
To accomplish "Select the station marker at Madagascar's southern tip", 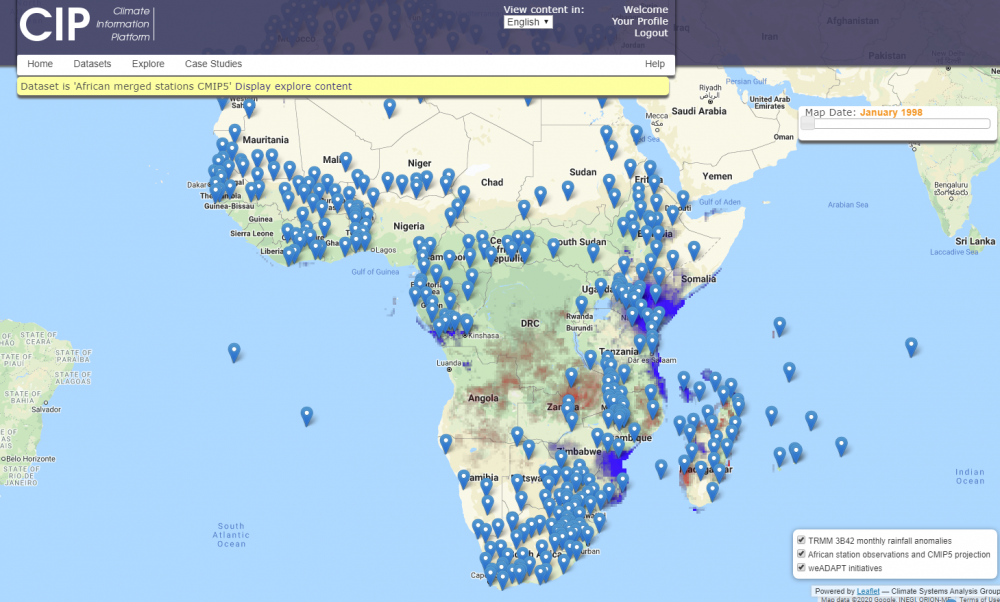I will (712, 491).
